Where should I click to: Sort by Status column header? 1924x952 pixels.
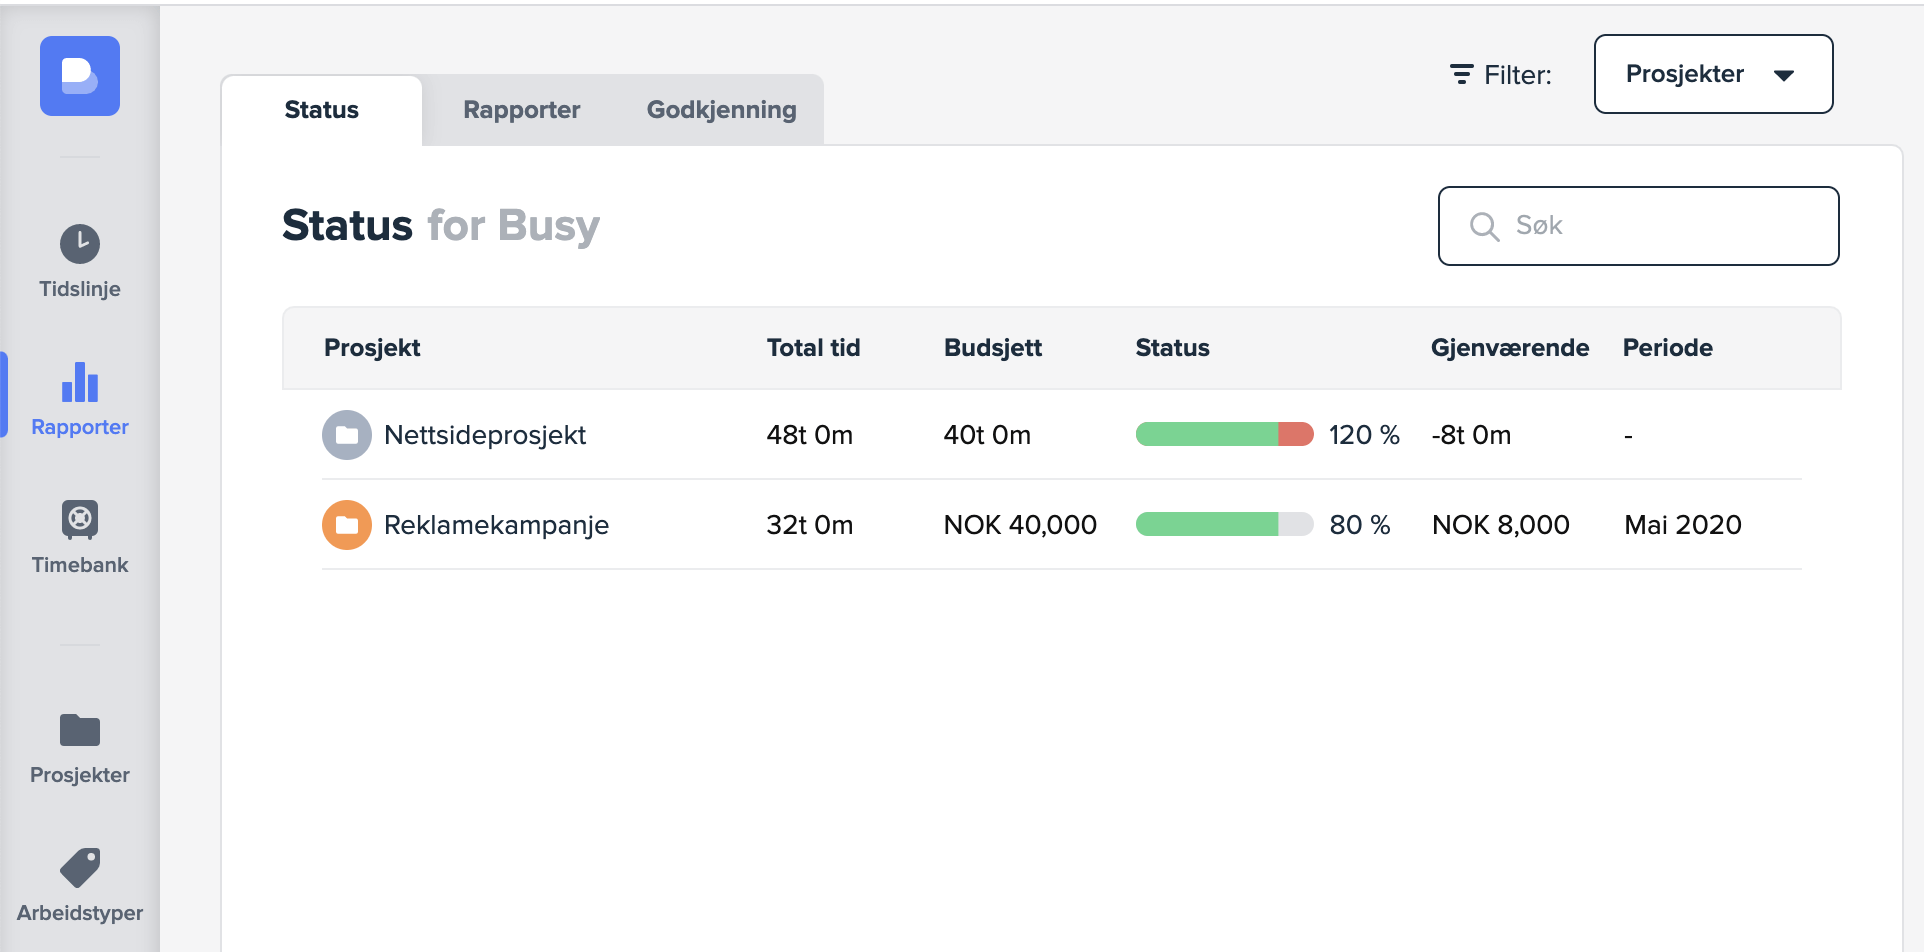point(1172,348)
